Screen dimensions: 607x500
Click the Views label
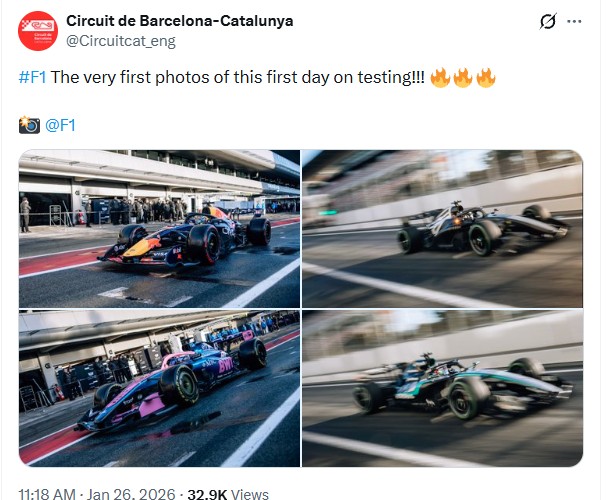[251, 494]
